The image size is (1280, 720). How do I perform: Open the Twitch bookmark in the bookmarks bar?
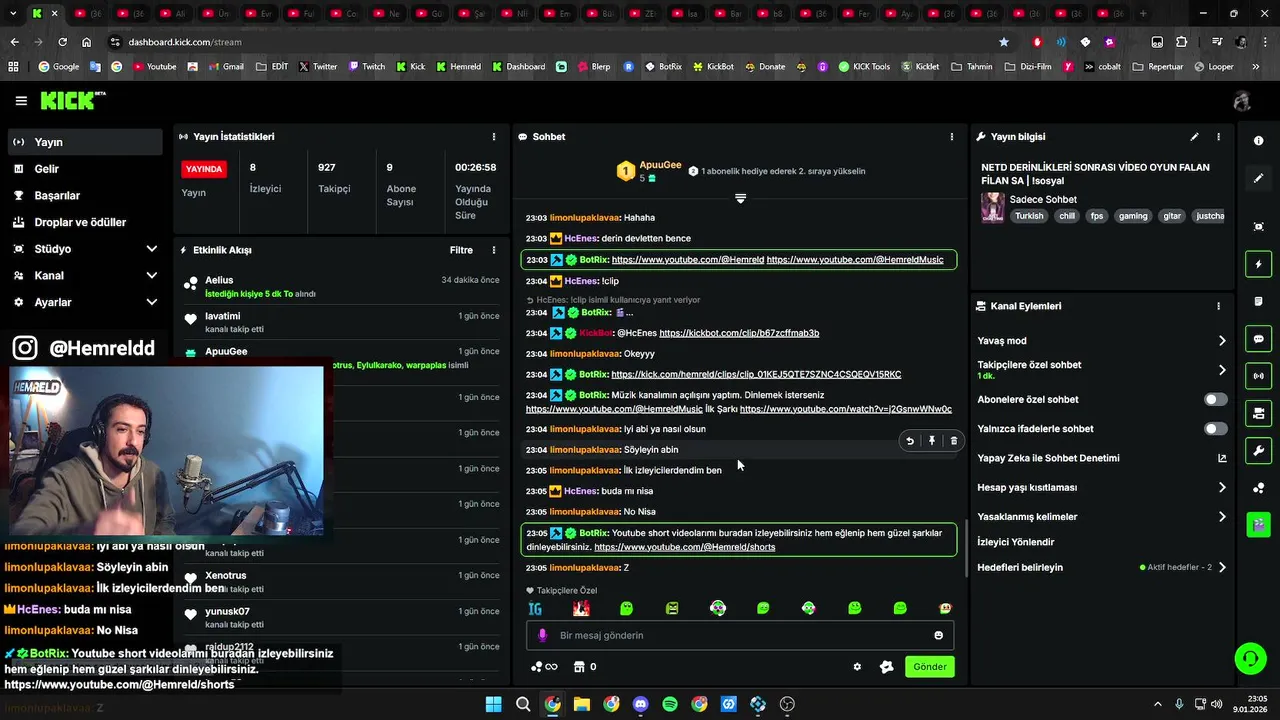point(366,67)
